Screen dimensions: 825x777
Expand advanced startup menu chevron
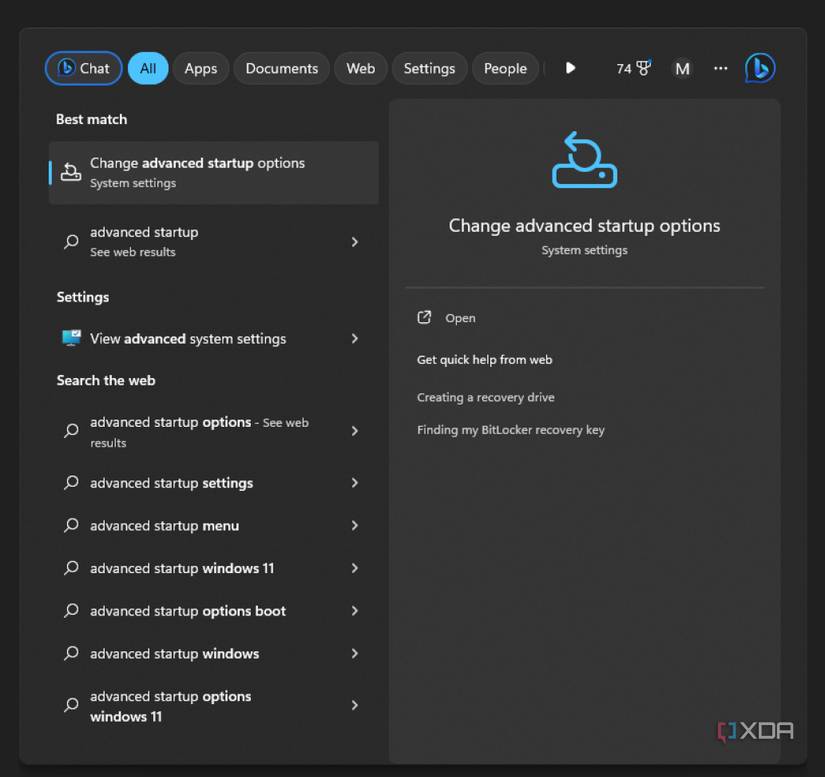click(x=355, y=525)
